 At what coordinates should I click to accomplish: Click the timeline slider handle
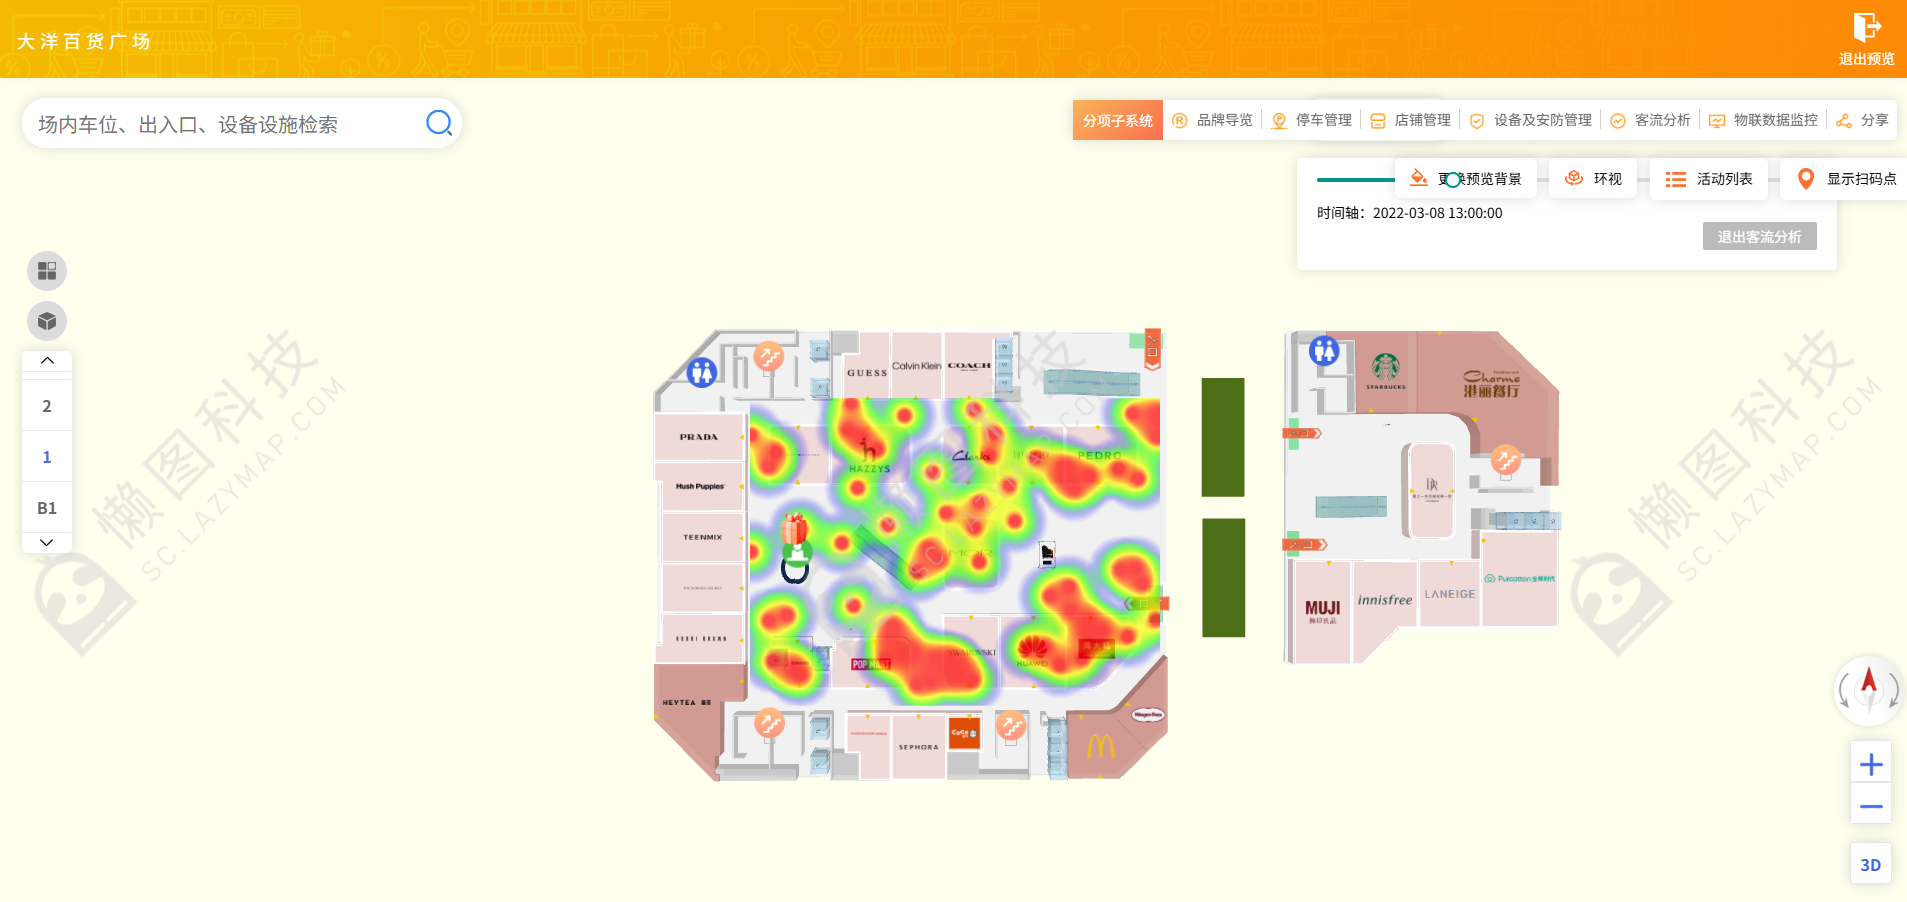1452,180
